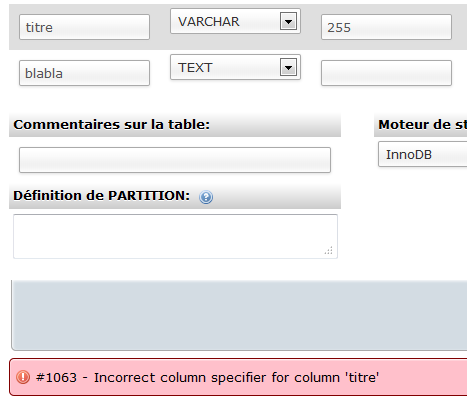The image size is (467, 401).
Task: Click the red error warning icon
Action: (x=23, y=377)
